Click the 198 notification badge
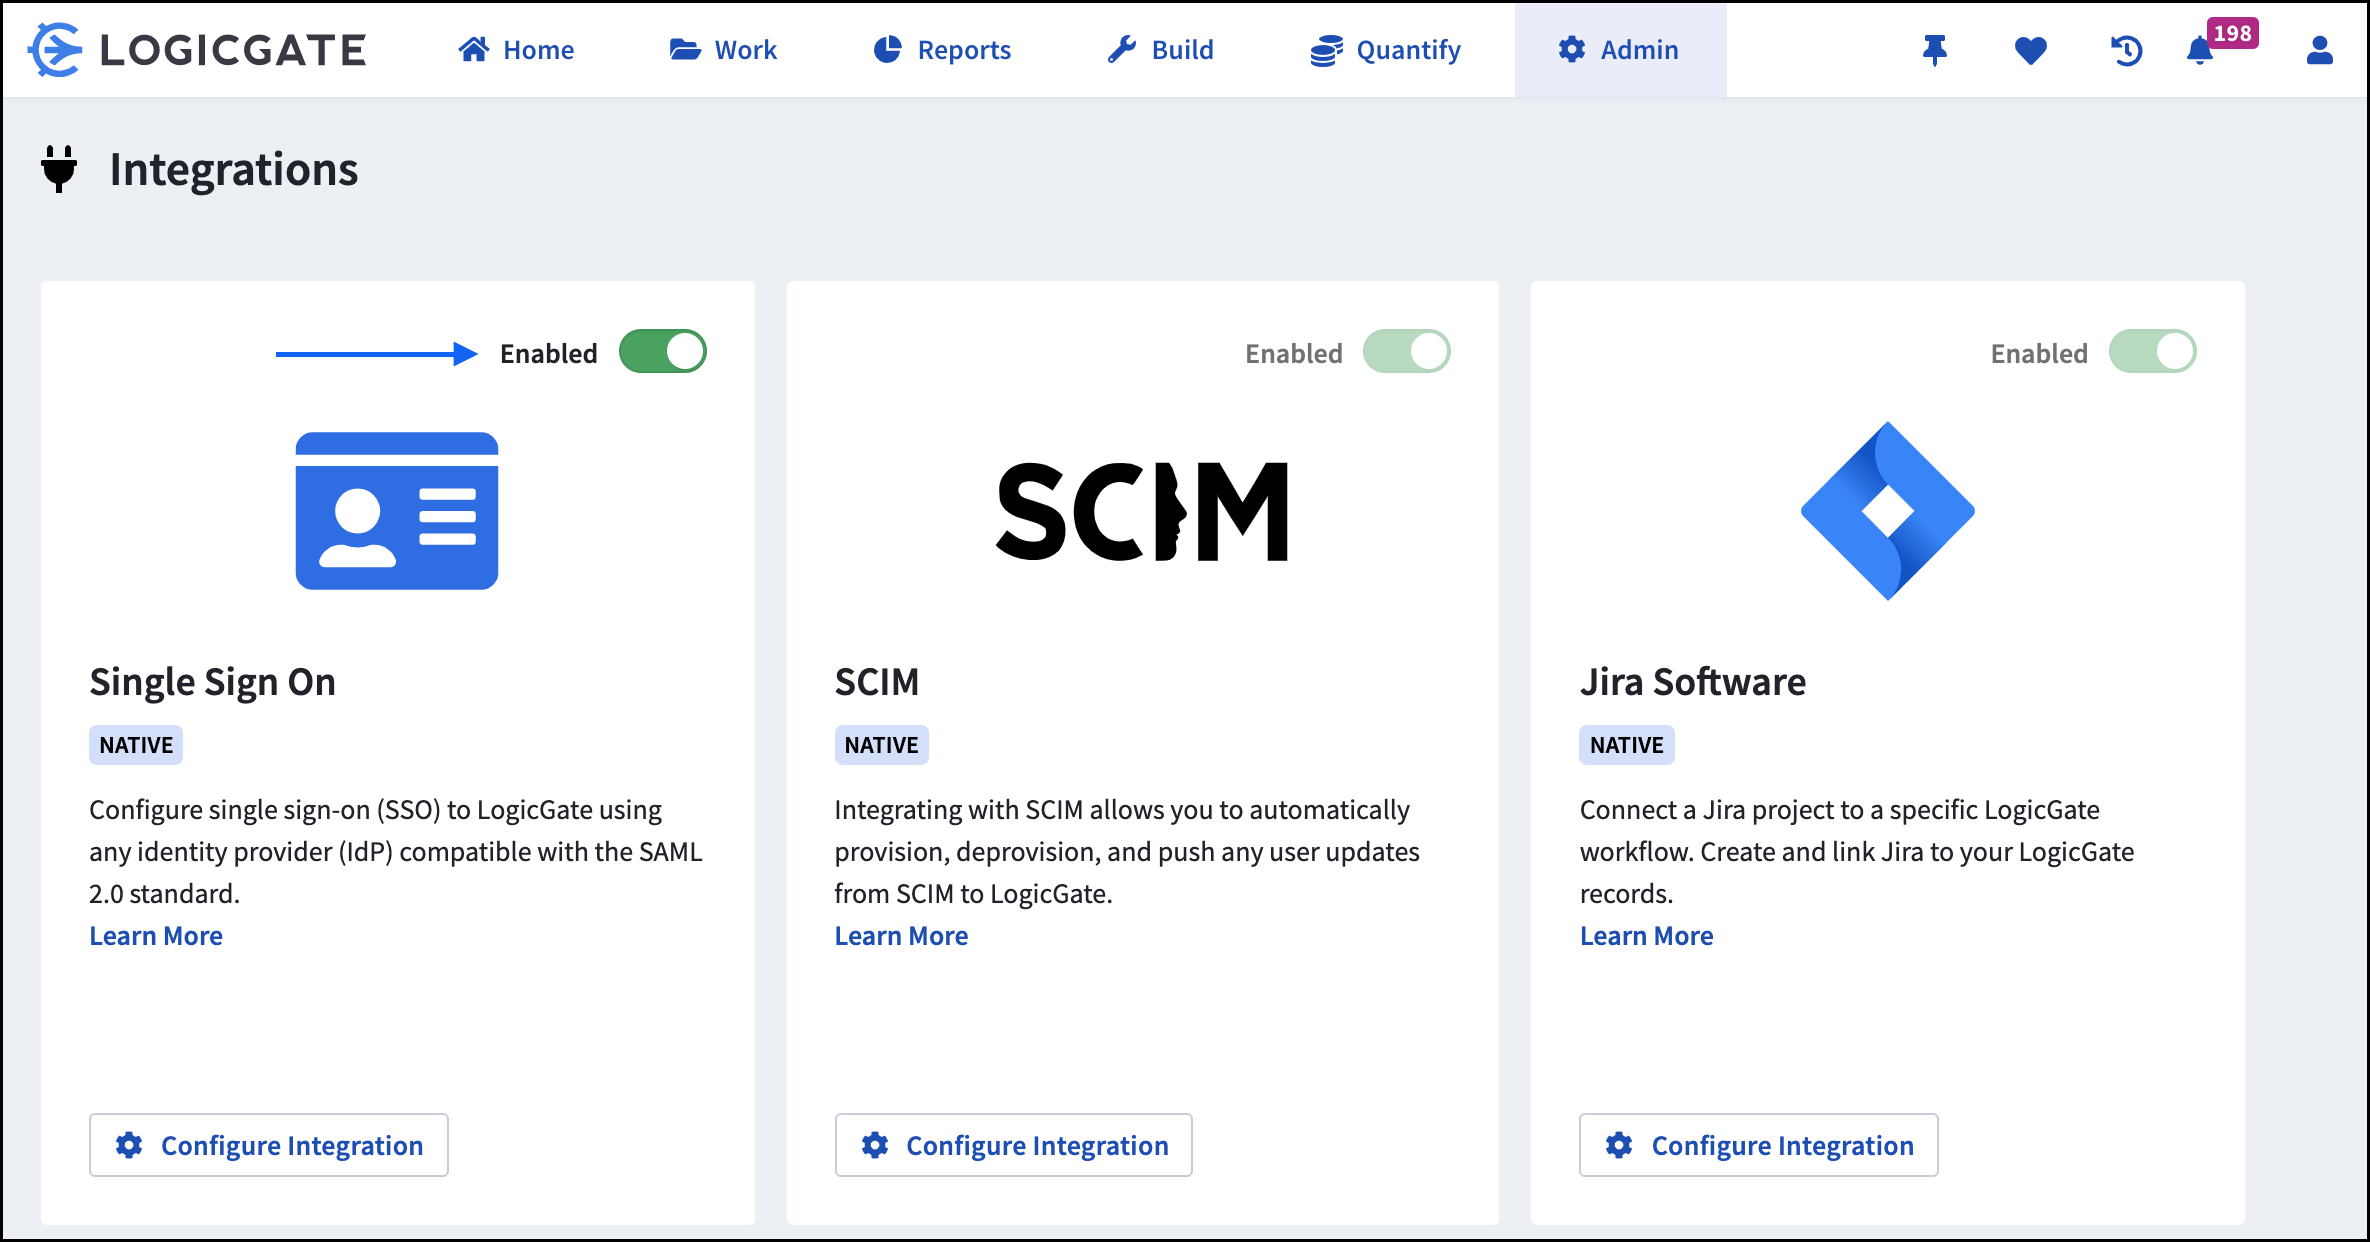The width and height of the screenshot is (2370, 1242). (2232, 33)
